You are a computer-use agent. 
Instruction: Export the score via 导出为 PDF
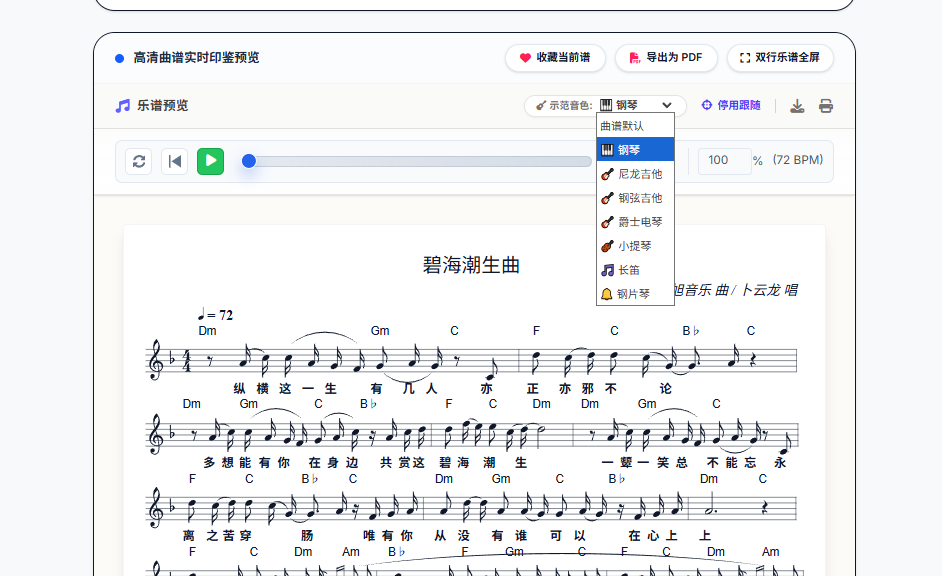(x=666, y=58)
